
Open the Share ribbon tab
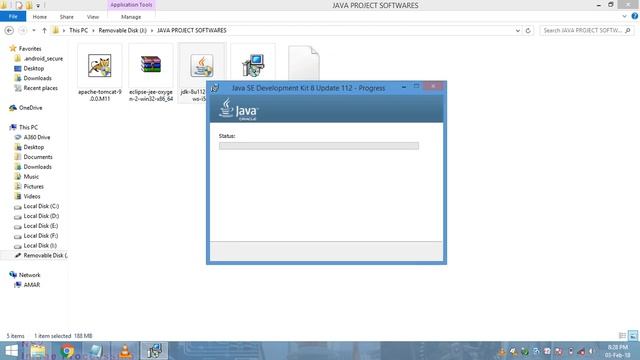pyautogui.click(x=67, y=17)
